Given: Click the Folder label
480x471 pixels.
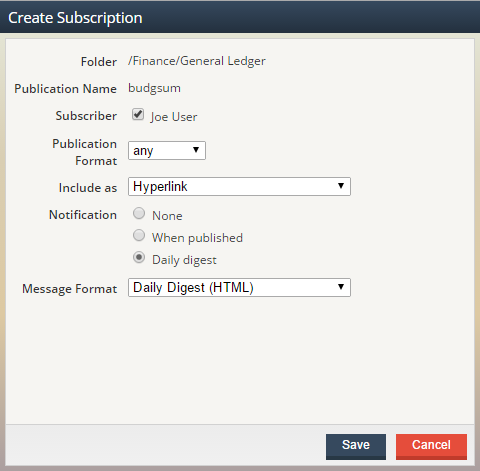Looking at the screenshot, I should [x=99, y=62].
